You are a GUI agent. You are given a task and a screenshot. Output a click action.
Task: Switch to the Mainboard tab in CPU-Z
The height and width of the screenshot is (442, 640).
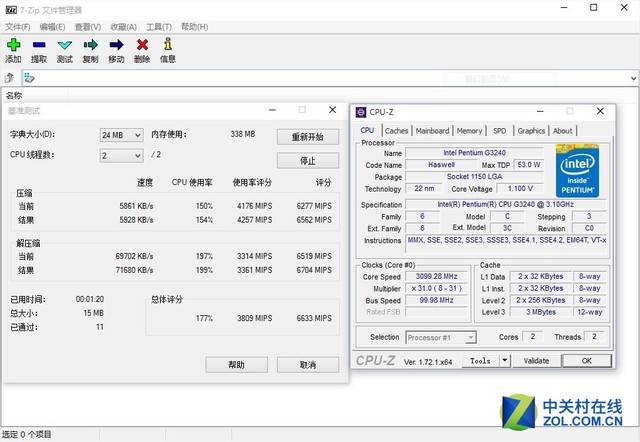(x=432, y=131)
